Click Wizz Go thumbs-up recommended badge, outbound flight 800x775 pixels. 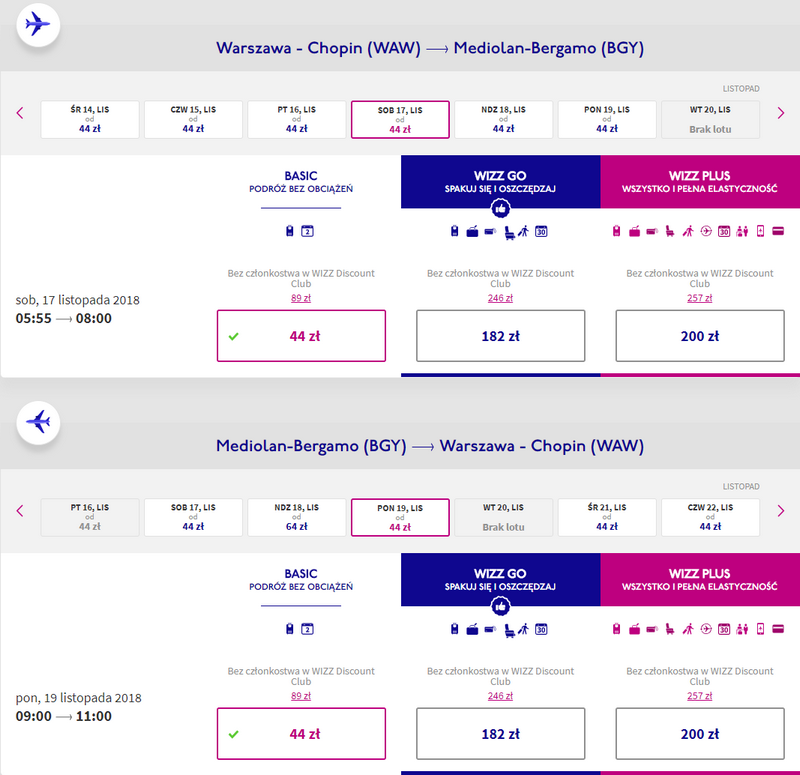pyautogui.click(x=501, y=208)
